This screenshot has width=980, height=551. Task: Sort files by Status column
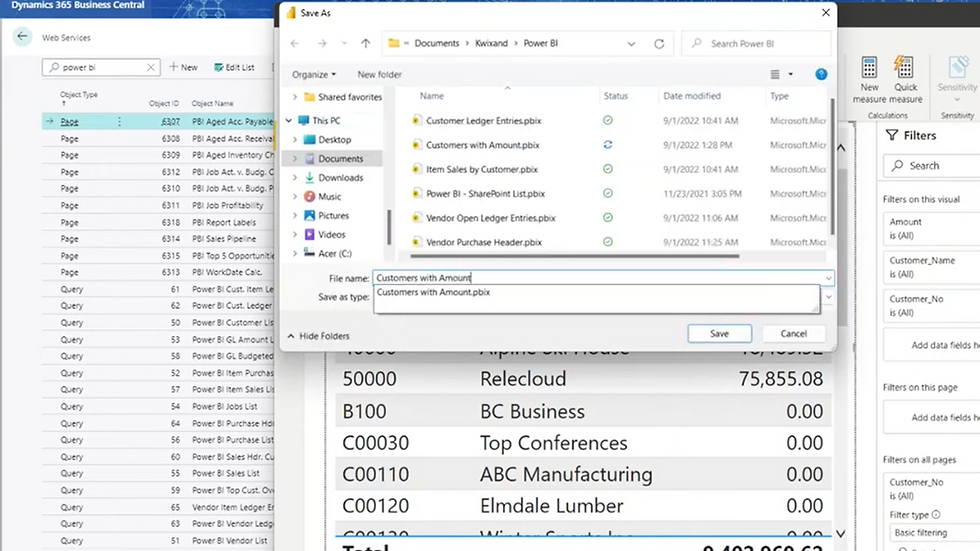click(616, 96)
